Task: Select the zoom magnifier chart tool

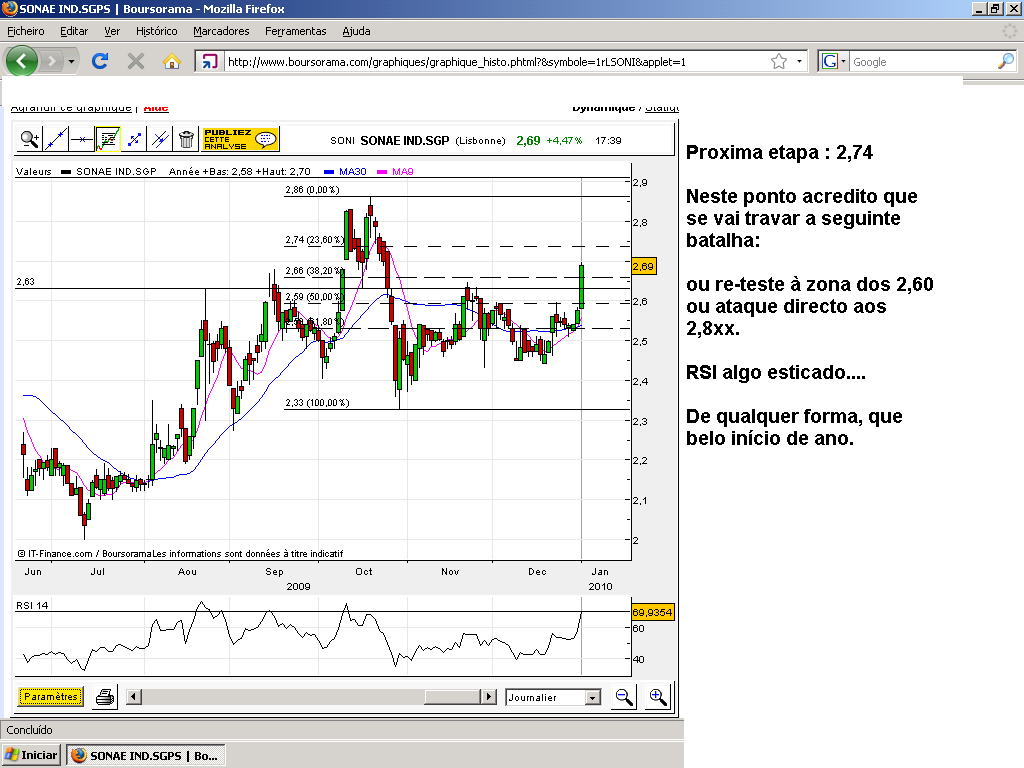Action: [29, 139]
